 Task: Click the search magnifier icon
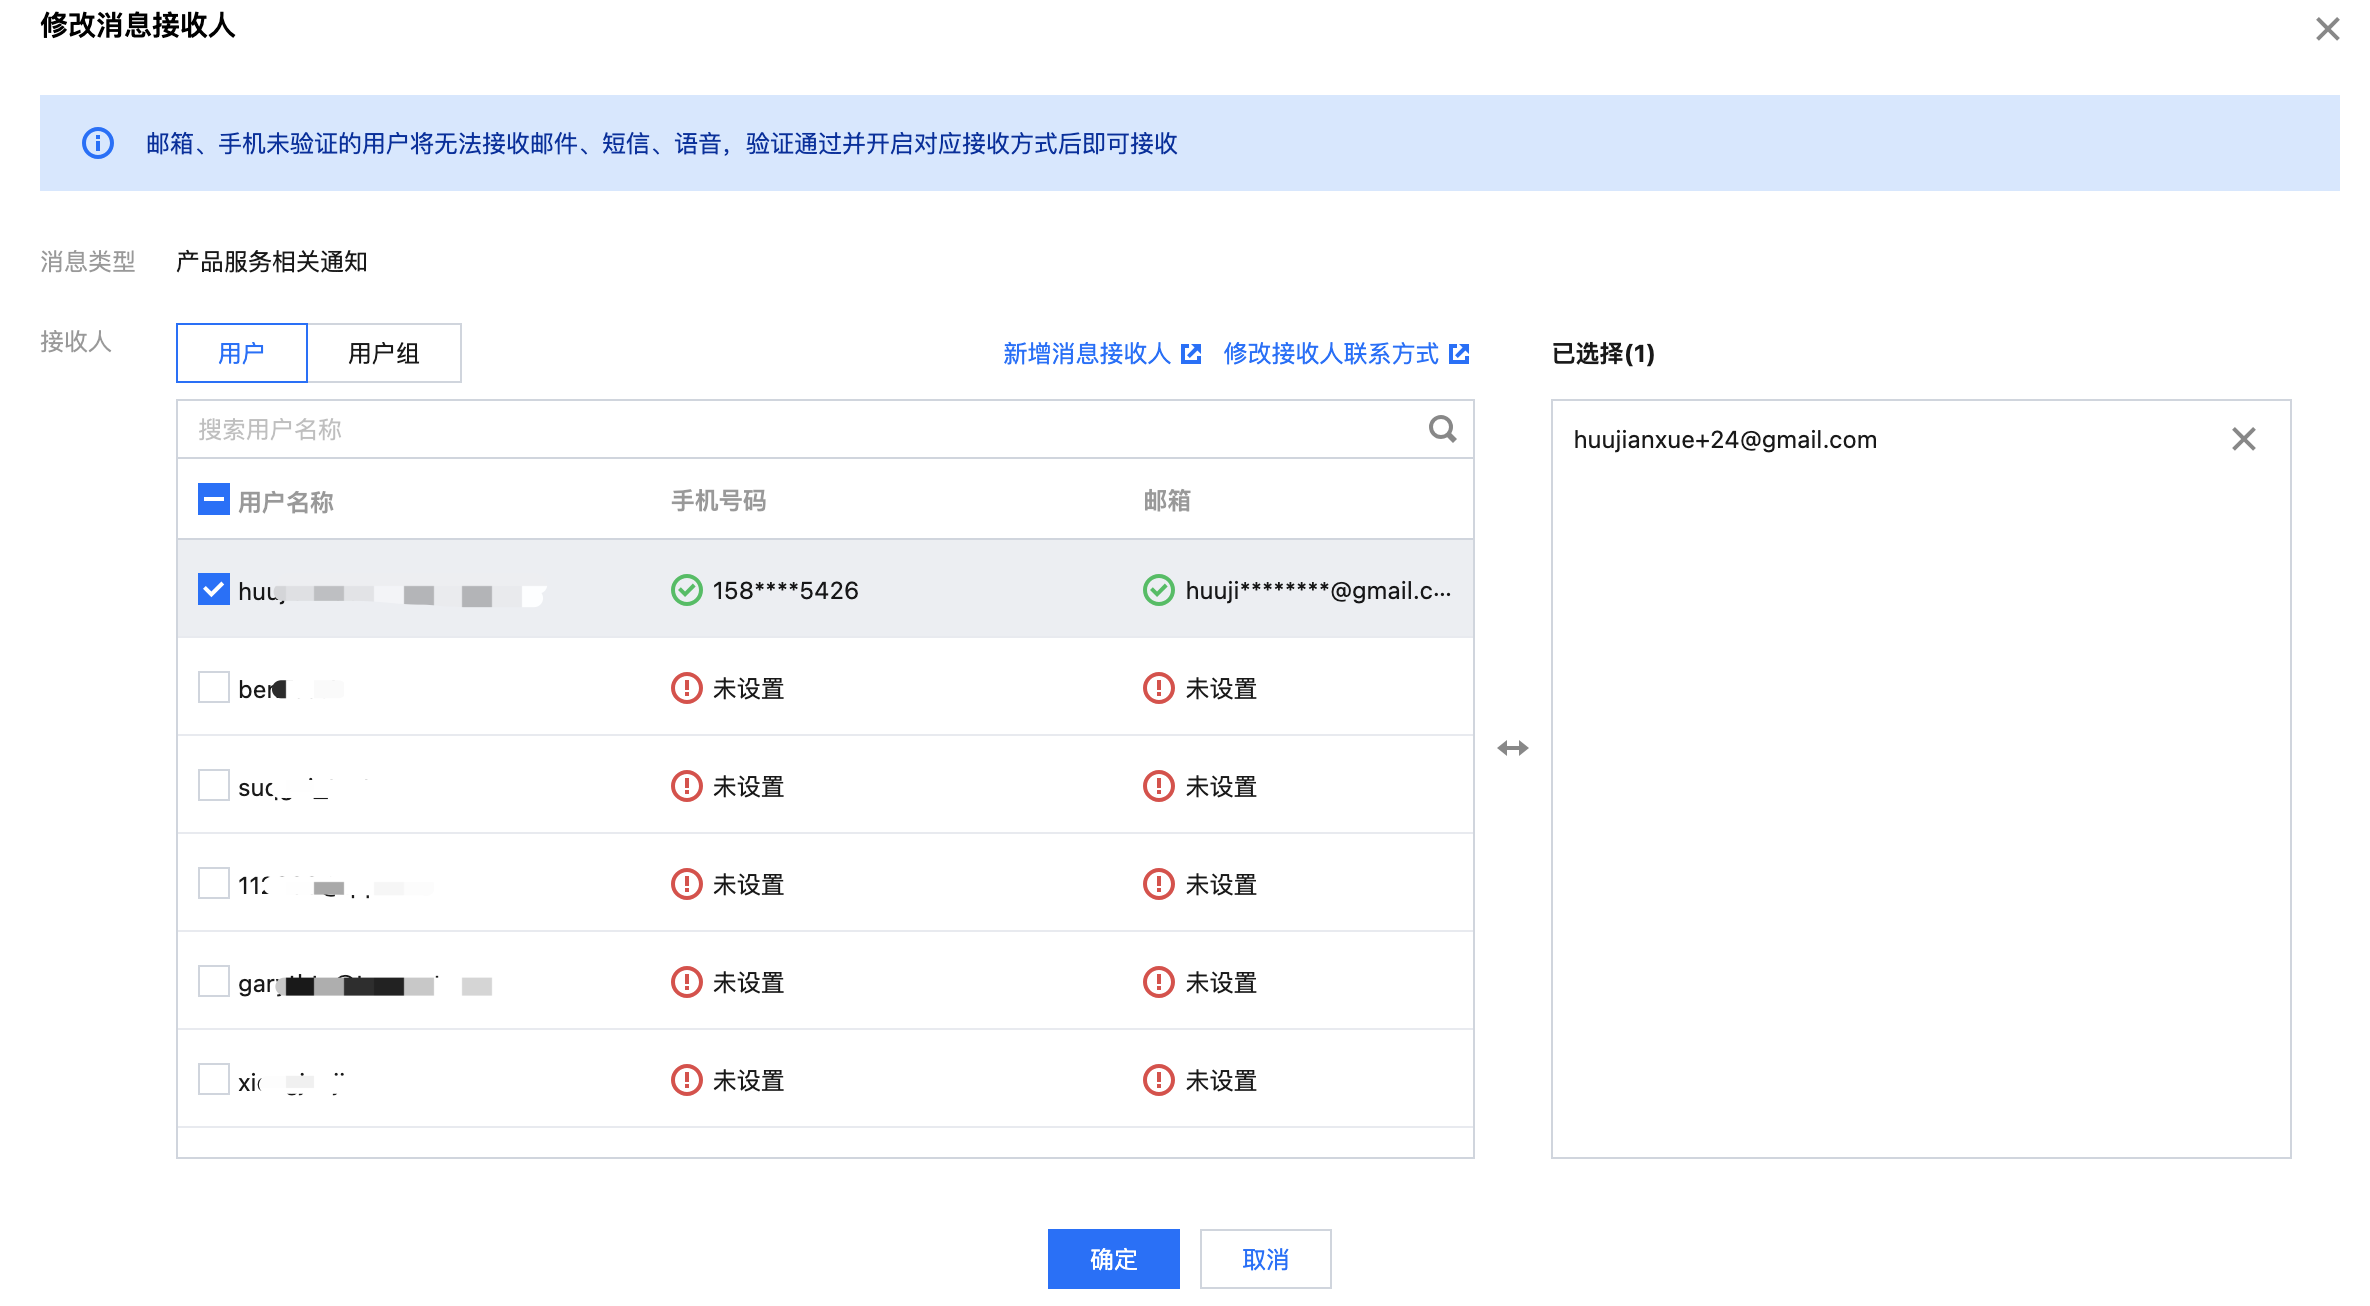click(1442, 429)
